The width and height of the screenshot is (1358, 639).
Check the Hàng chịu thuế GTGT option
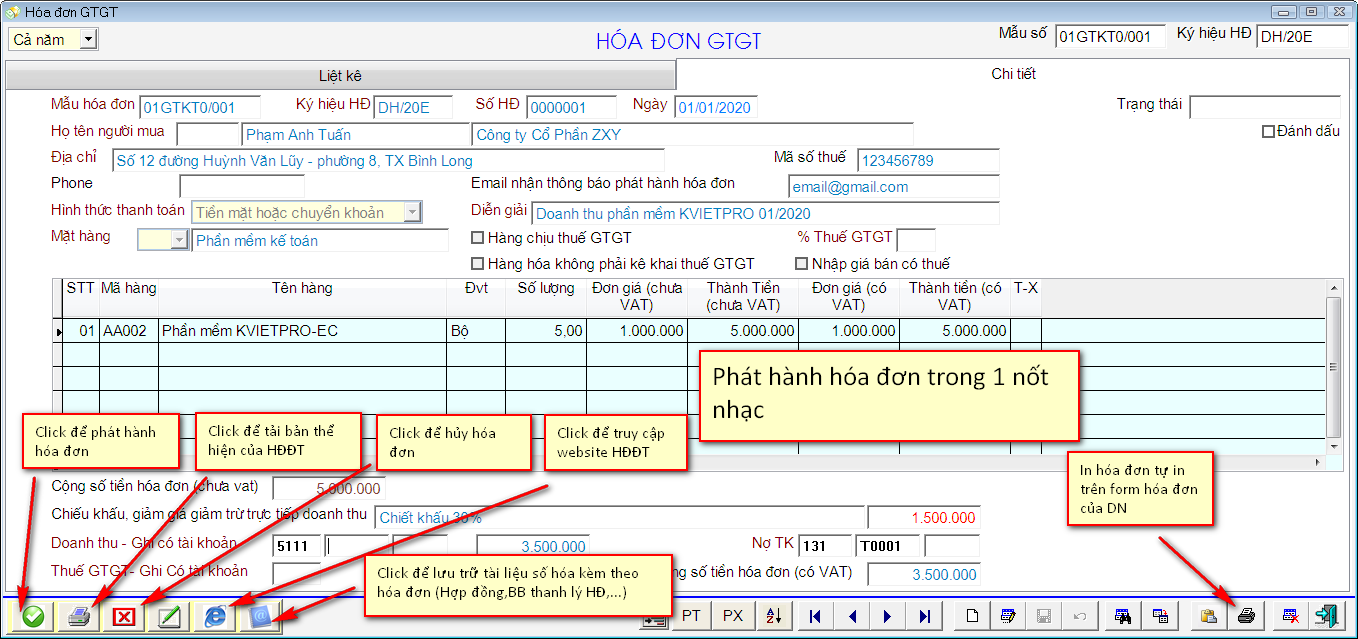(477, 238)
